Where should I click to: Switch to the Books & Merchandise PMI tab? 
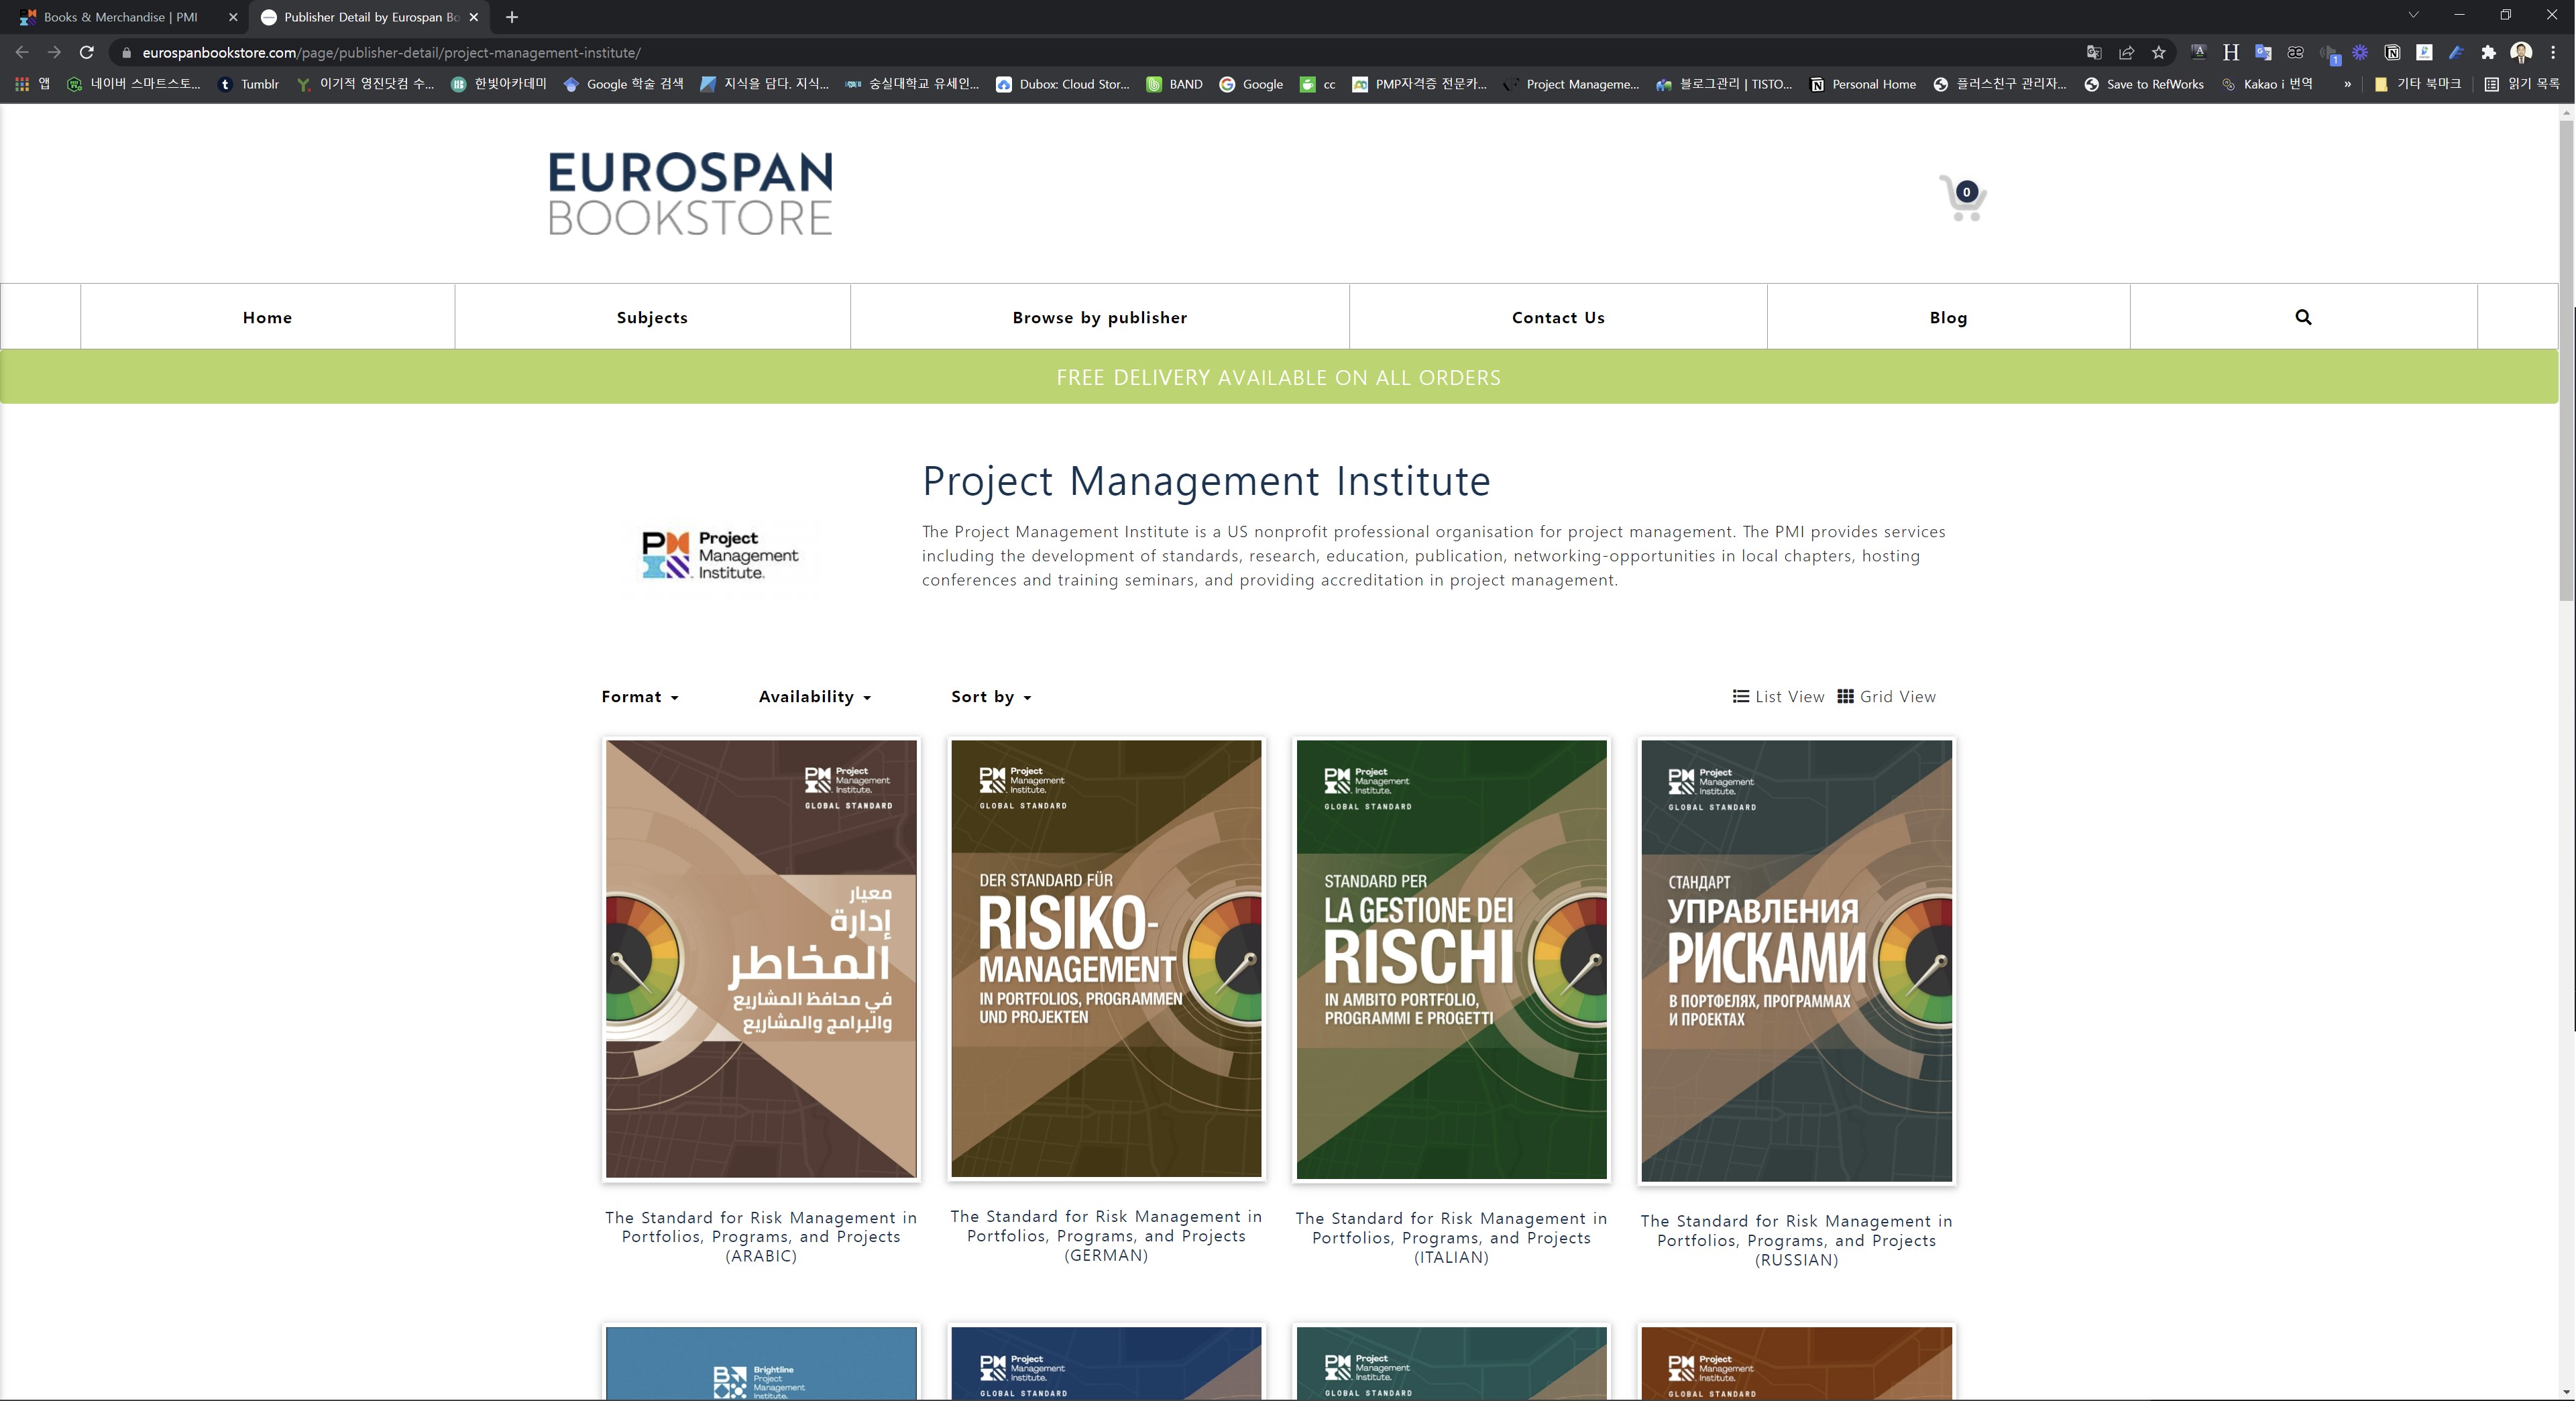coord(120,17)
